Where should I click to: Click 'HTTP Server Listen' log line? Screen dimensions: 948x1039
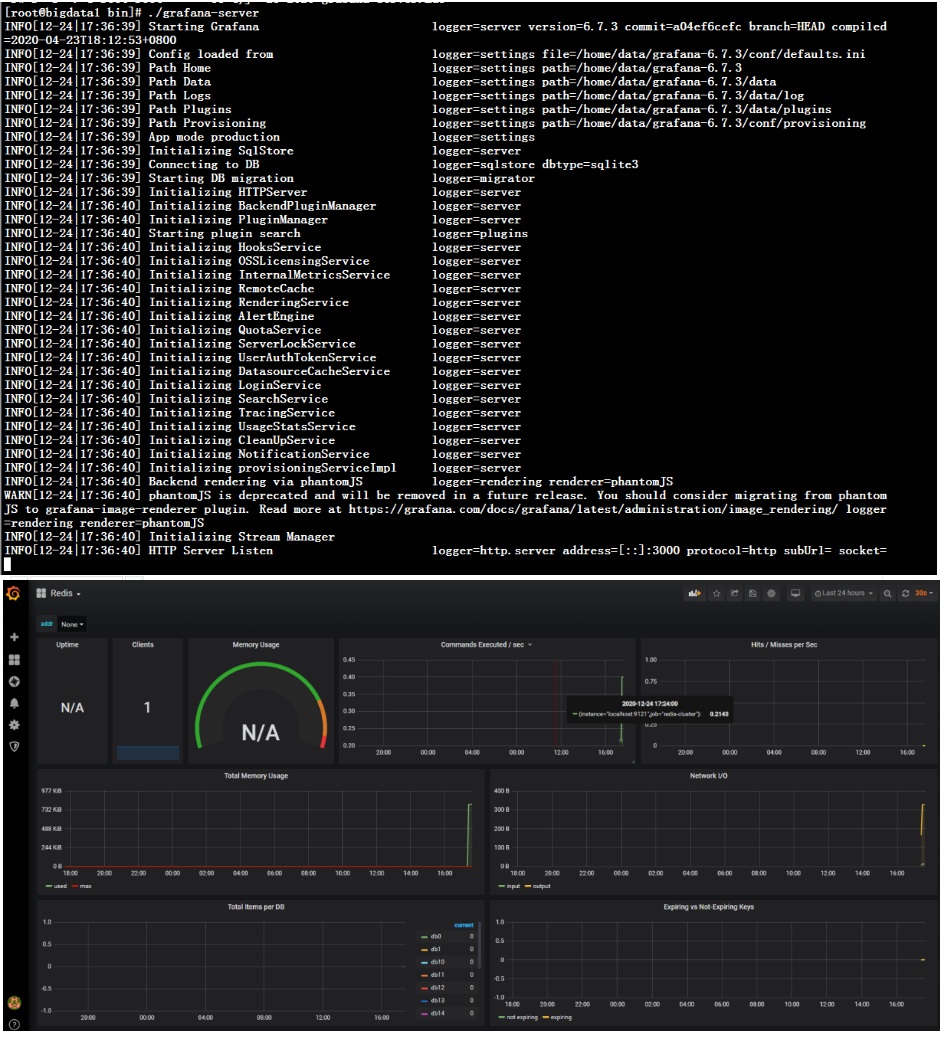click(x=211, y=550)
